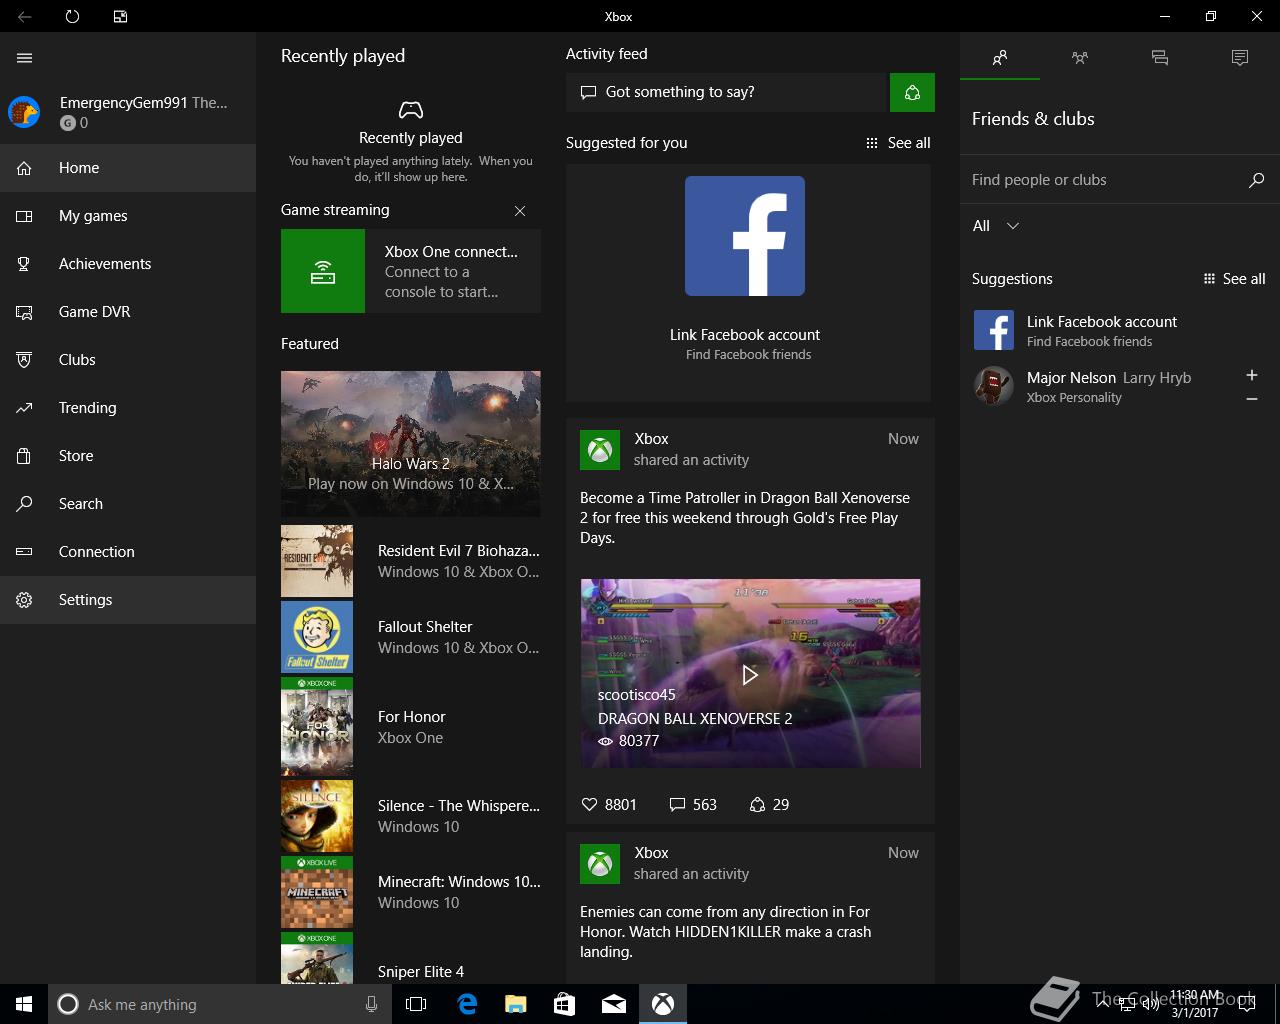The width and height of the screenshot is (1280, 1024).
Task: Open Achievements page
Action: coord(128,264)
